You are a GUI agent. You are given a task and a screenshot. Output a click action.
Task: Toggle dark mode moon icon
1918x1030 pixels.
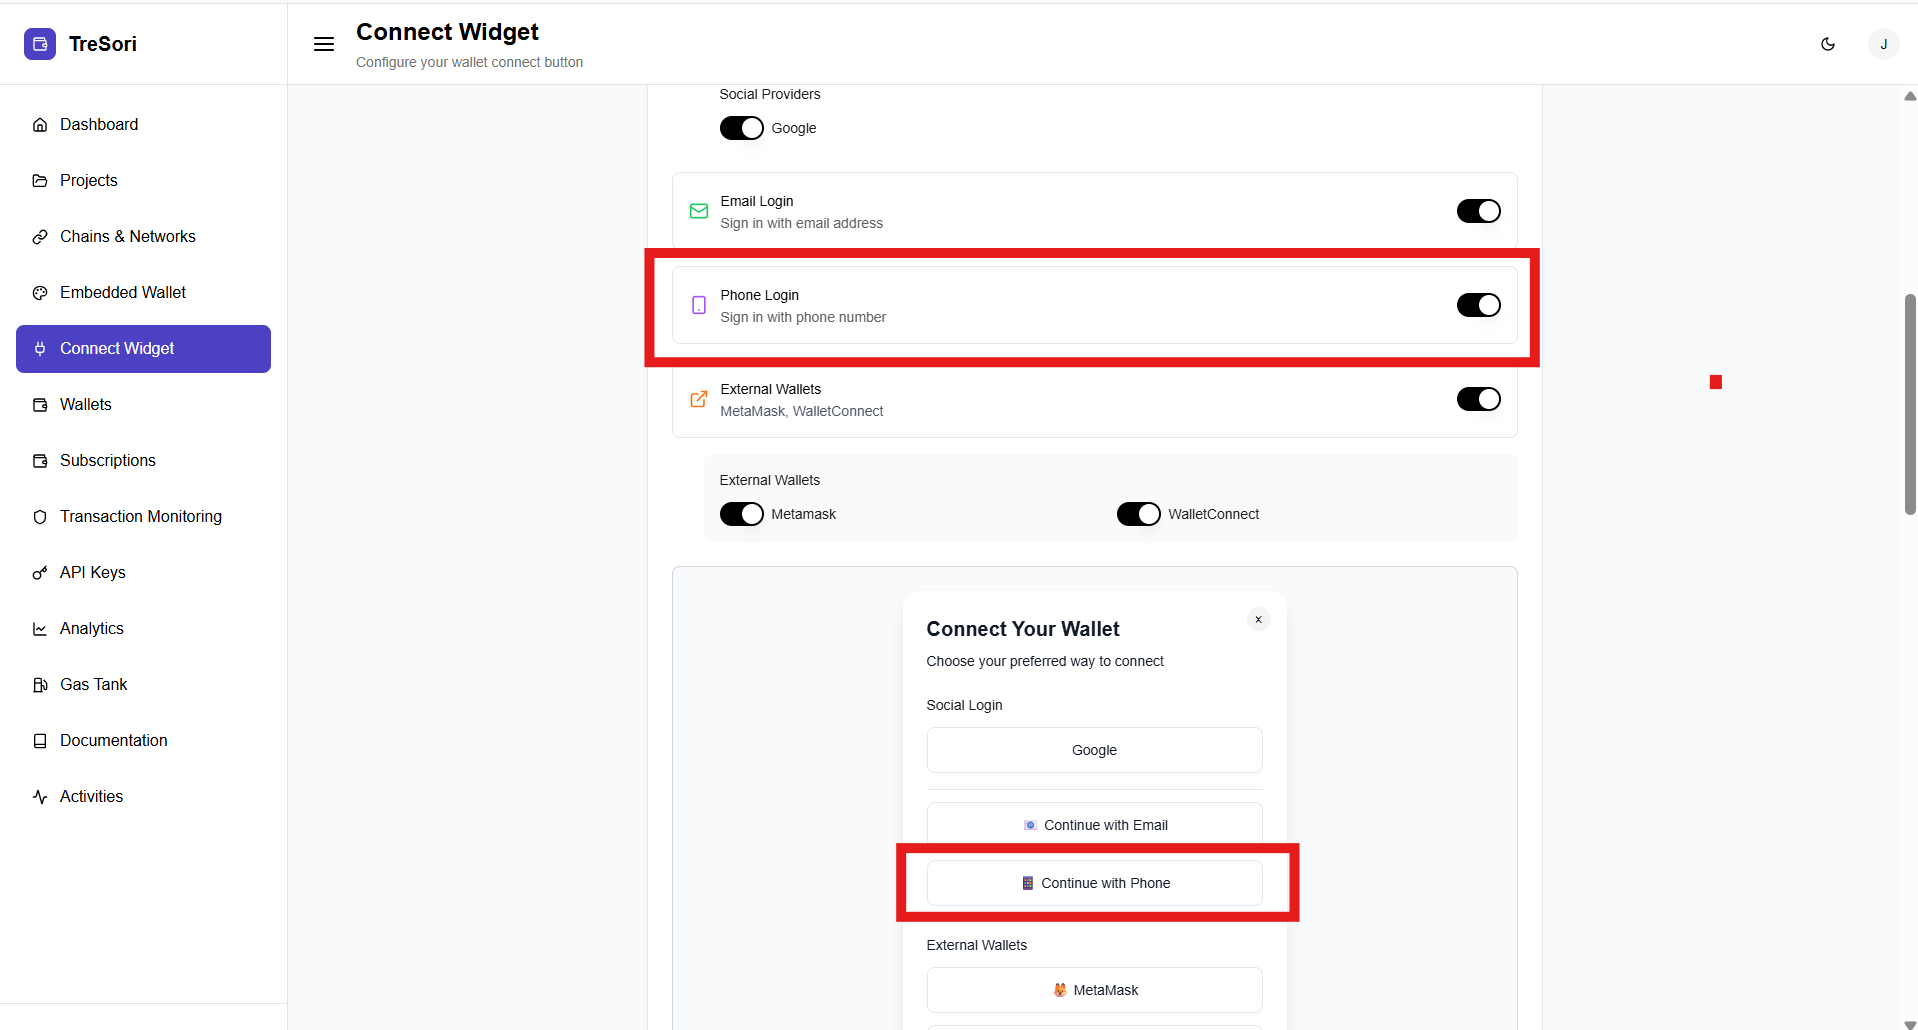[1828, 44]
